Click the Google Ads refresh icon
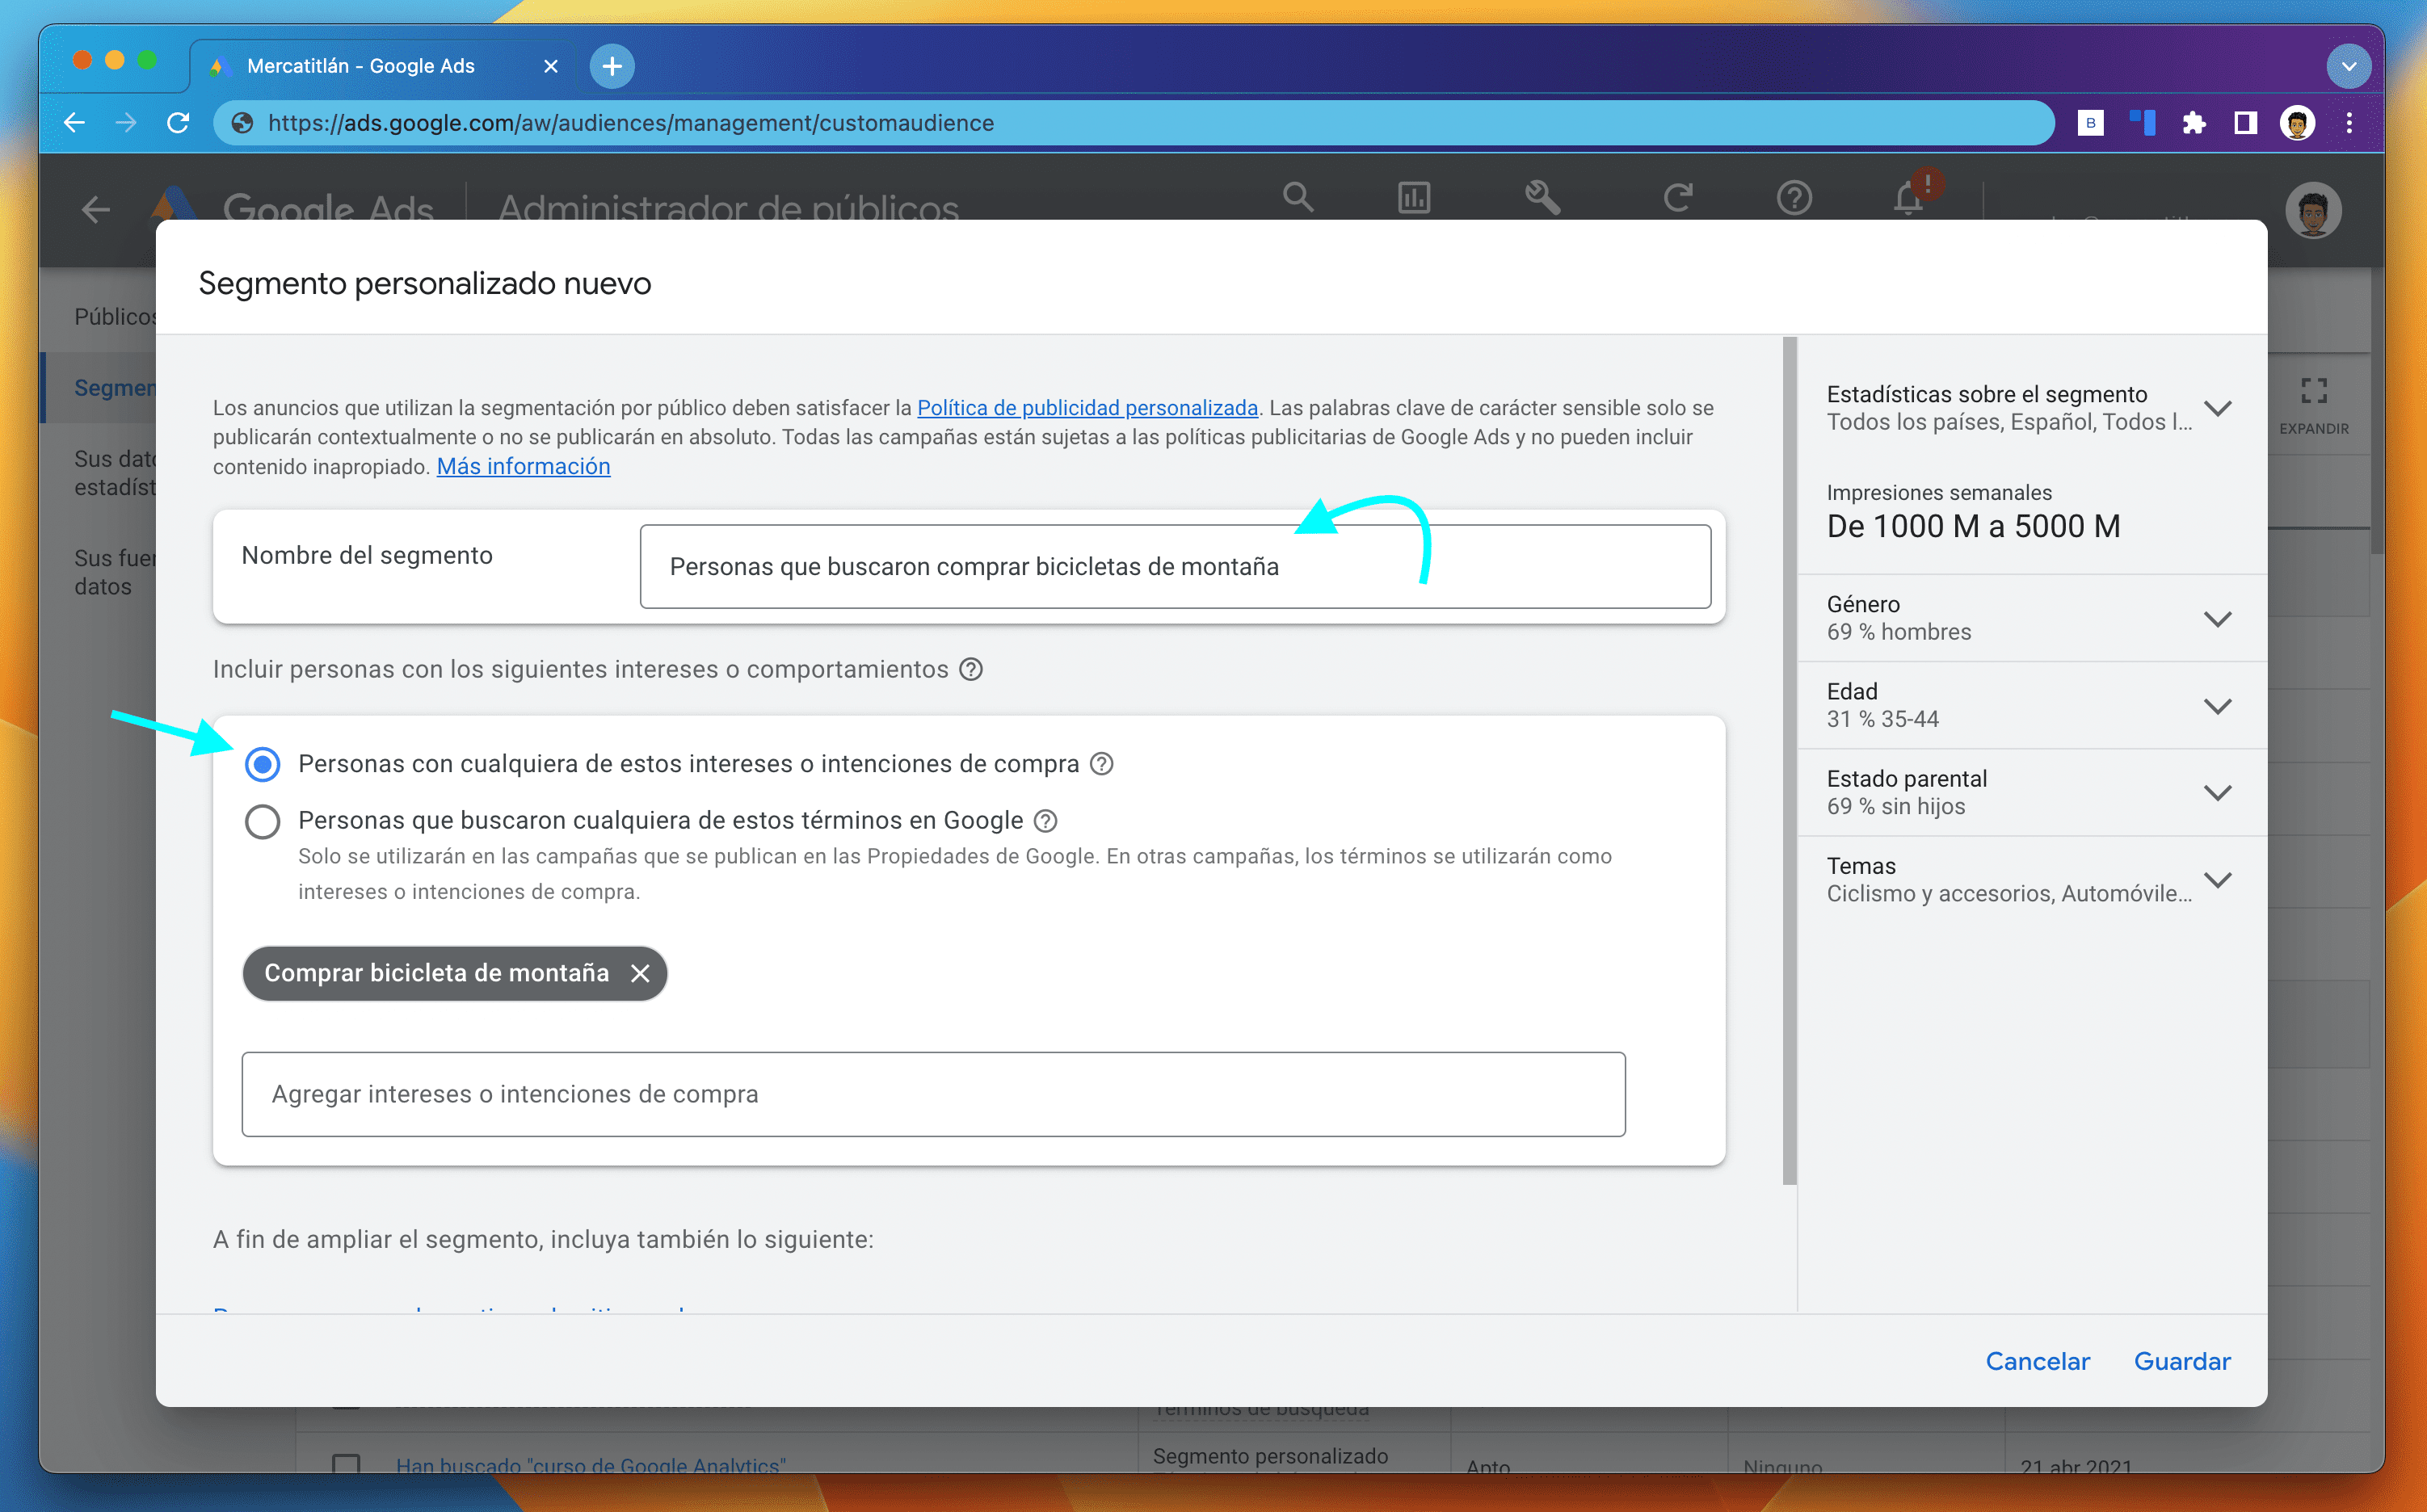 (1678, 197)
